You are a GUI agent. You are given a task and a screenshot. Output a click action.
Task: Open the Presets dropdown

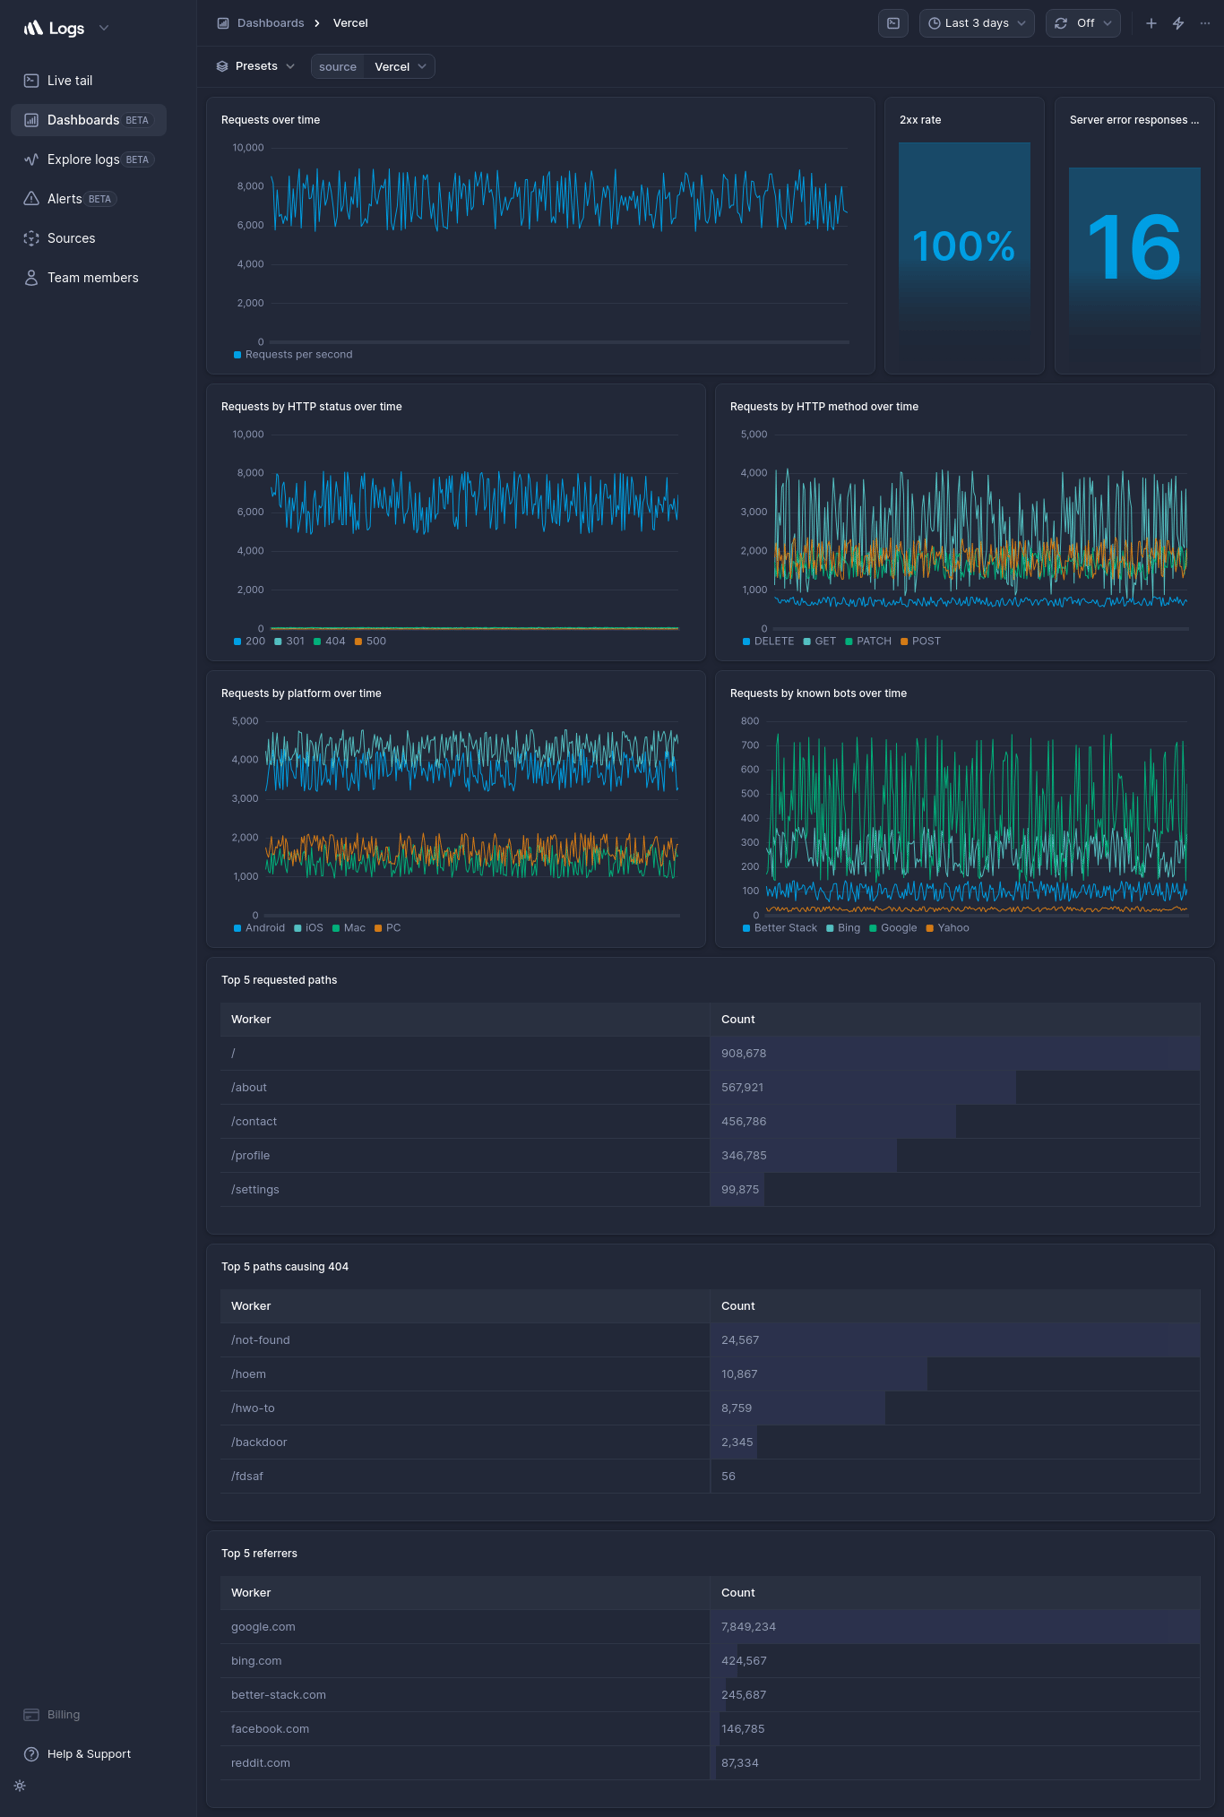pos(256,66)
